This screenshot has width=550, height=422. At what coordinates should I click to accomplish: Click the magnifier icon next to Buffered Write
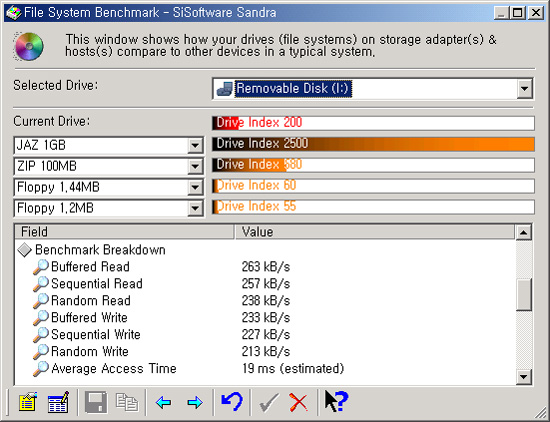pyautogui.click(x=41, y=318)
